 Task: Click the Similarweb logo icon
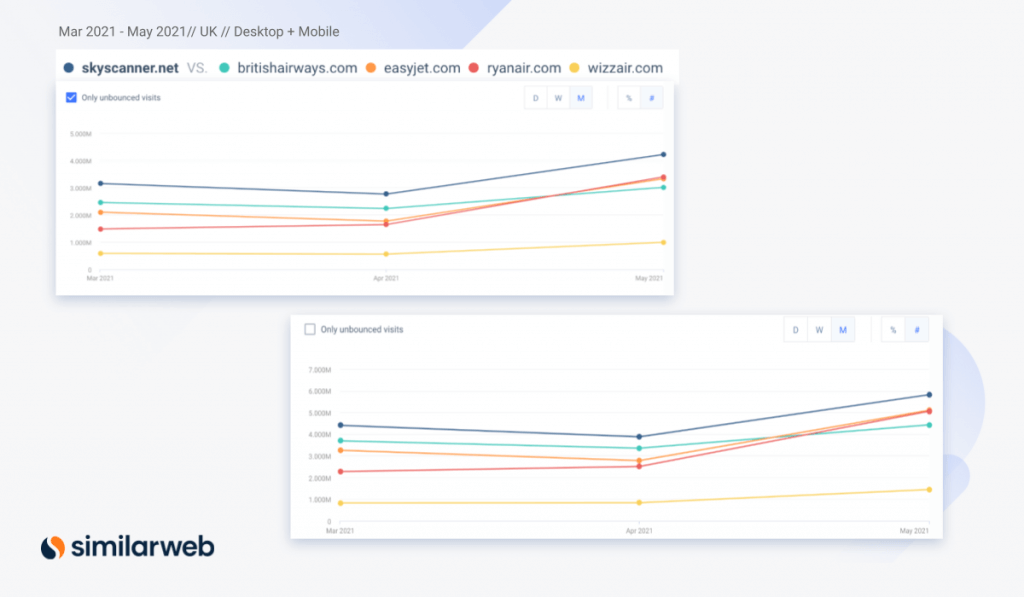click(53, 547)
